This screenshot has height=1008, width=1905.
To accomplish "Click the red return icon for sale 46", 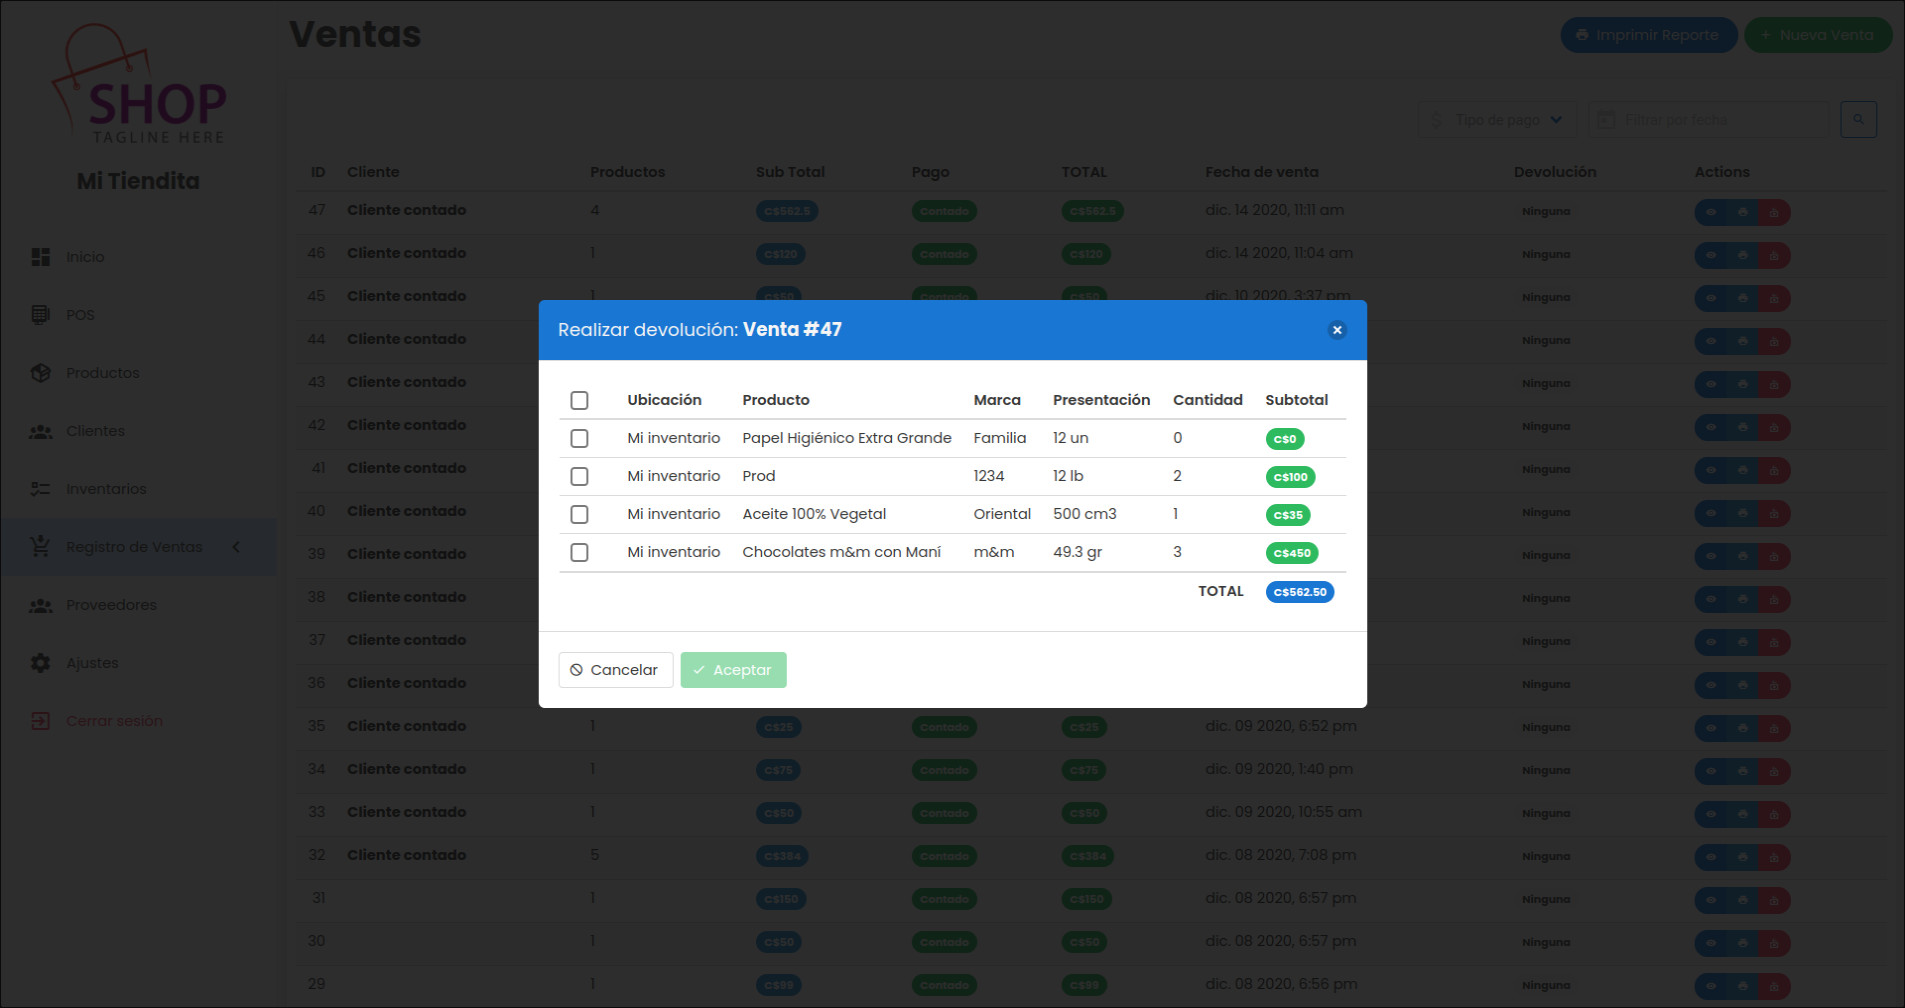I will pos(1774,255).
